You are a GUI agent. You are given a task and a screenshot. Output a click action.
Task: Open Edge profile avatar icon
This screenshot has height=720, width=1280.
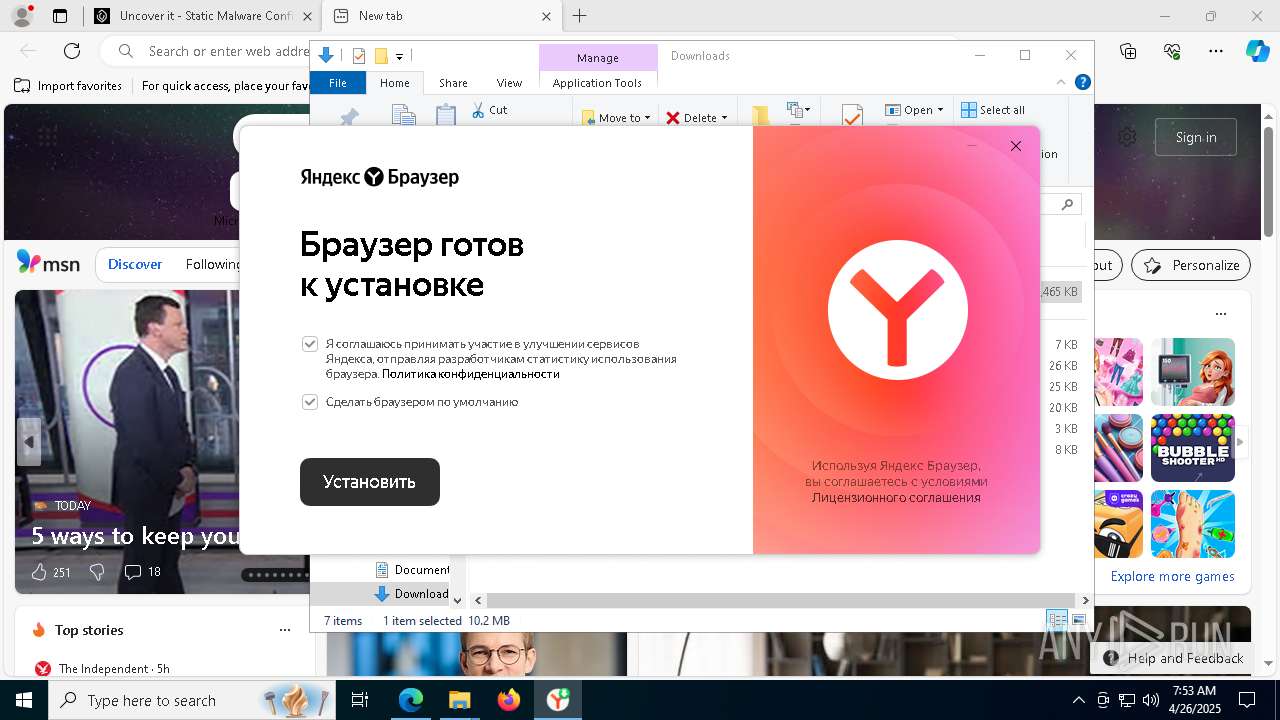click(x=22, y=16)
